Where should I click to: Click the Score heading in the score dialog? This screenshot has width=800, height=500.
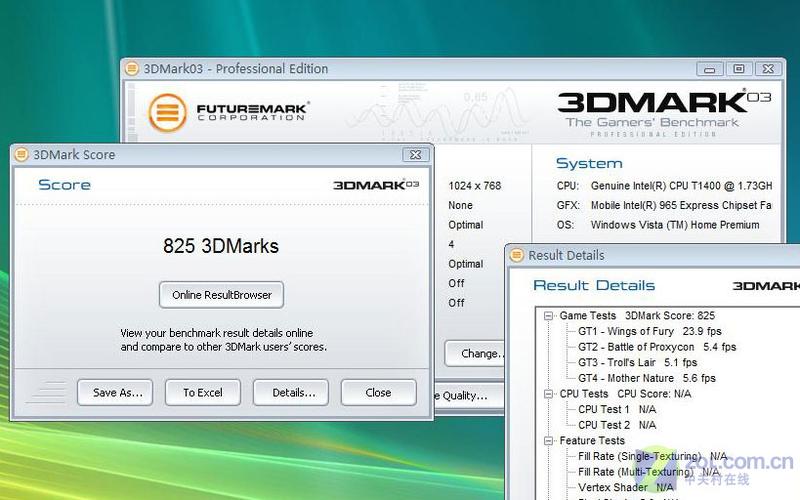click(64, 185)
